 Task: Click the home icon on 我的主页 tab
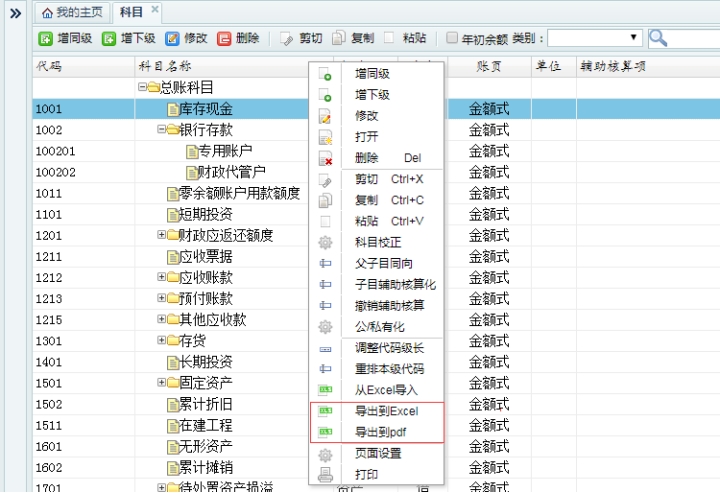[47, 12]
